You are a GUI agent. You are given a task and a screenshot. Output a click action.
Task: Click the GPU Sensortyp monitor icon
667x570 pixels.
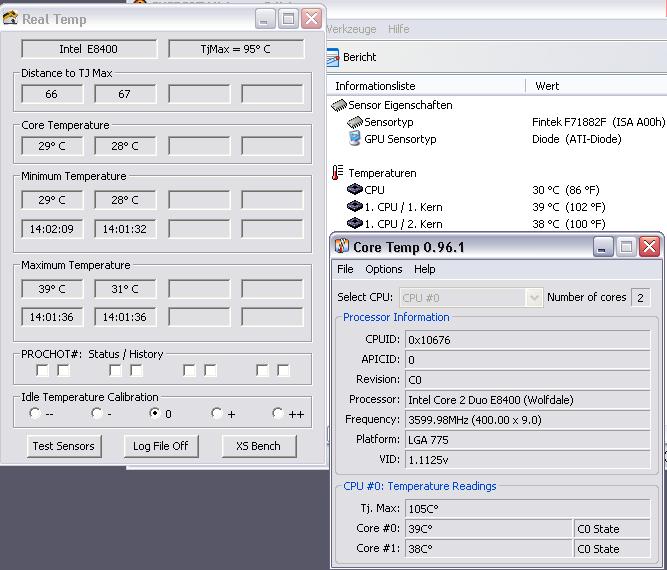pos(354,139)
